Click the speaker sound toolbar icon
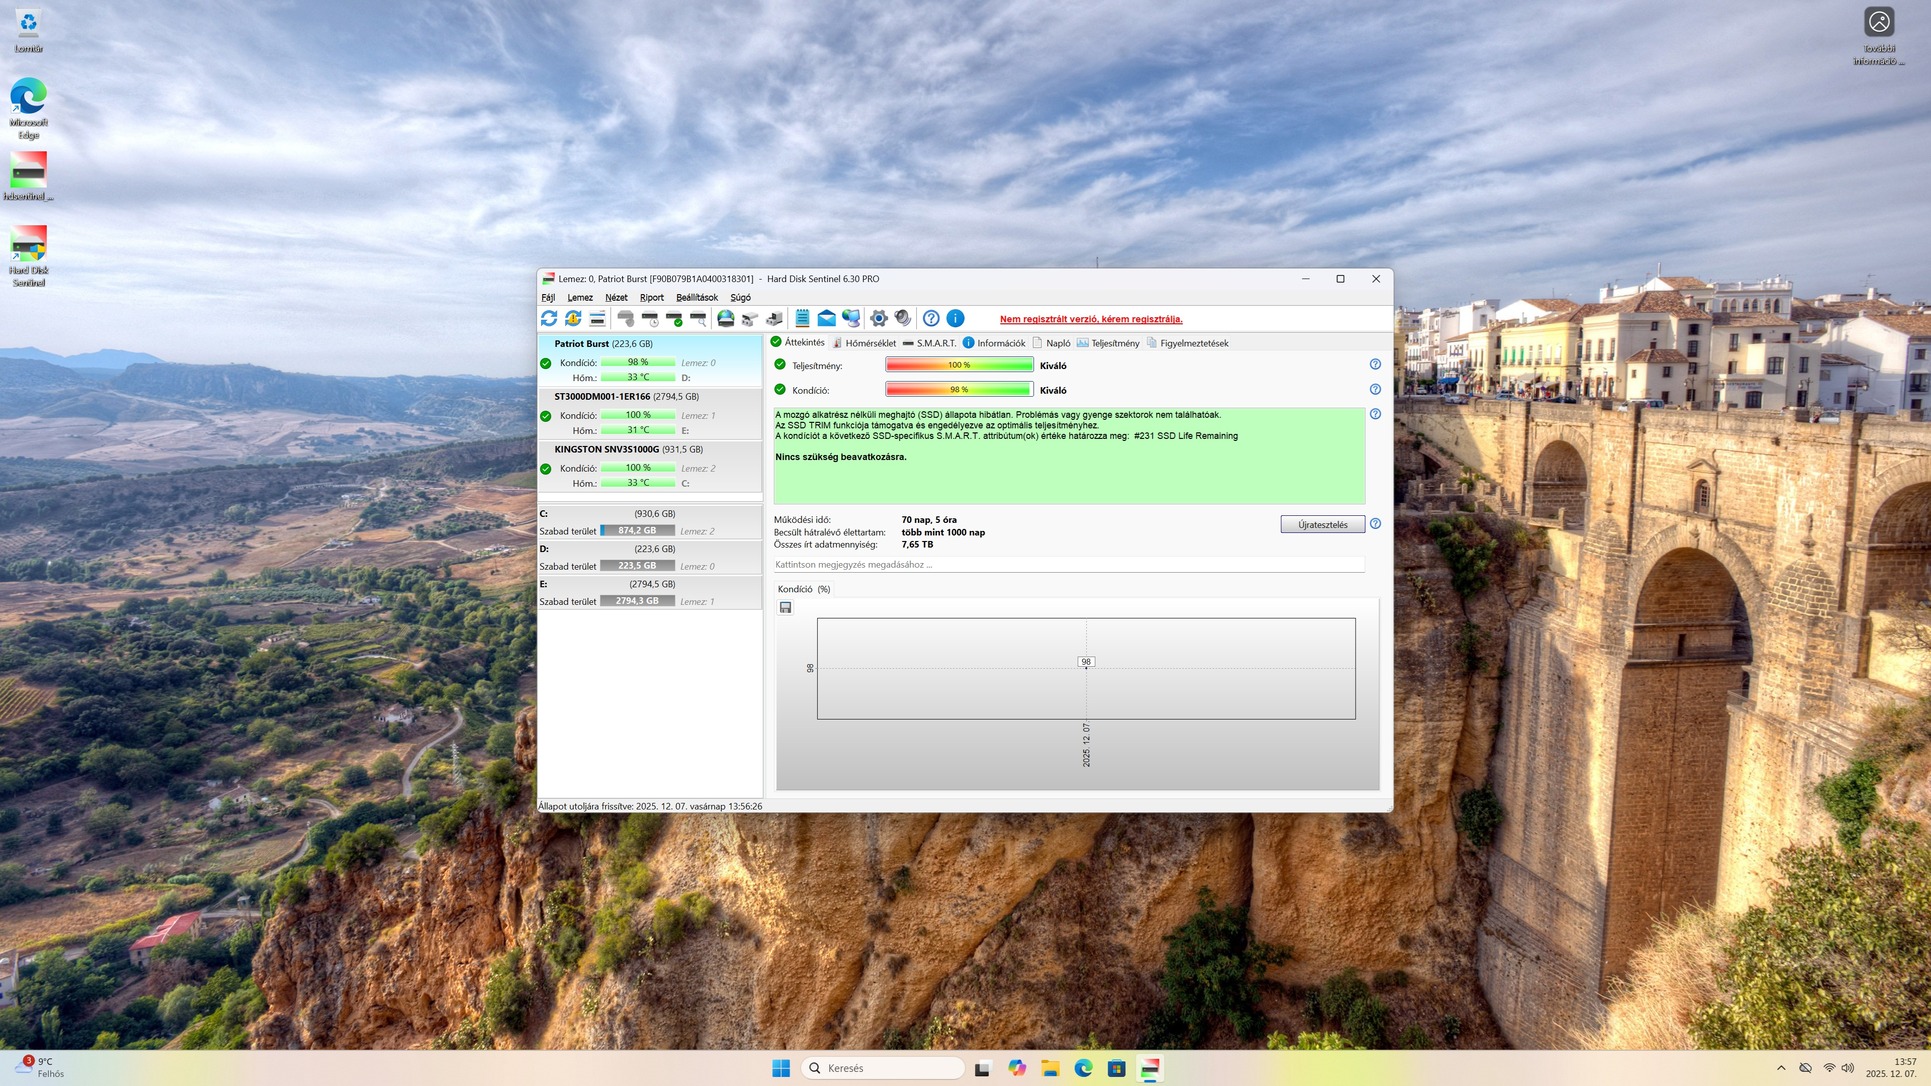Screen dimensions: 1931x1086 tap(903, 318)
